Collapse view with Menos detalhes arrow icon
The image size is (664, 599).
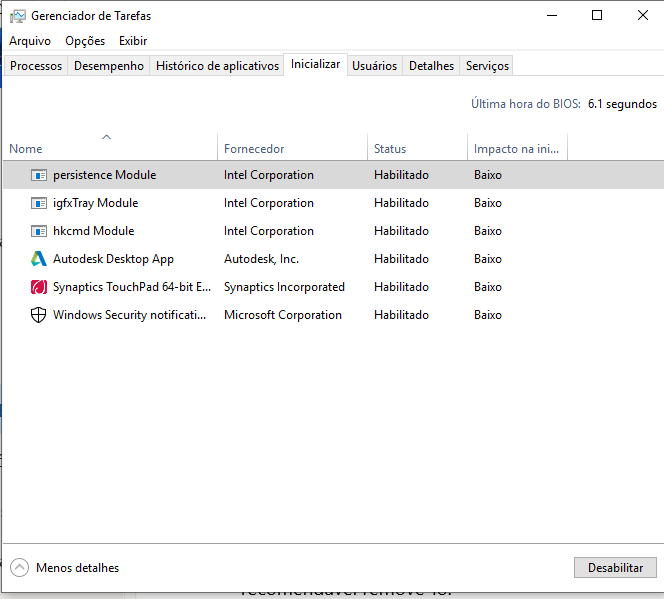click(19, 568)
